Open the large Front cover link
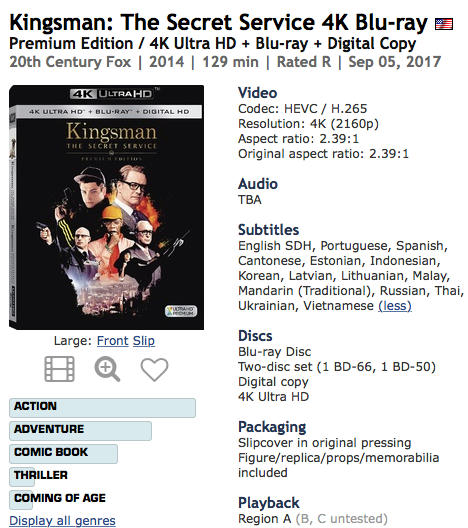This screenshot has width=468, height=528. 112,341
